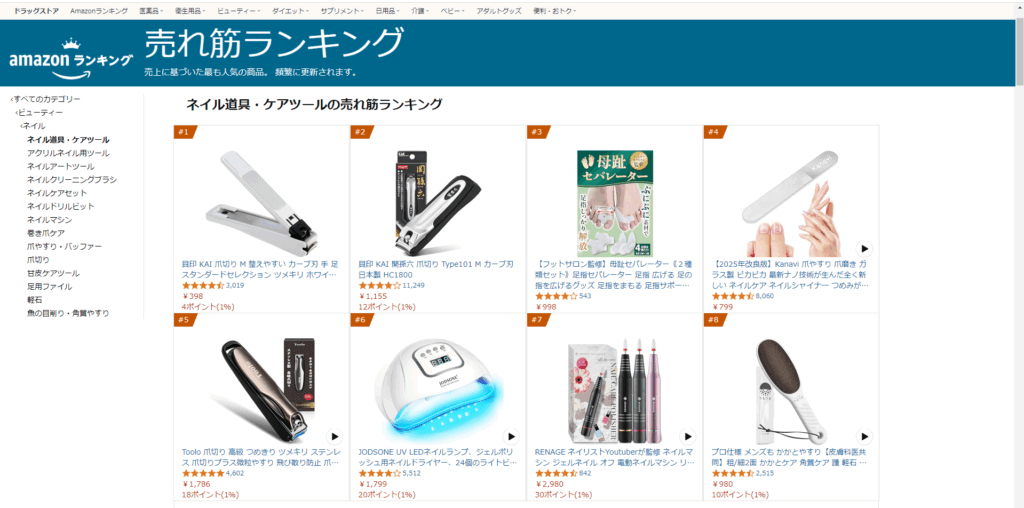
Task: Open the Amazonランキング menu item
Action: click(x=99, y=11)
